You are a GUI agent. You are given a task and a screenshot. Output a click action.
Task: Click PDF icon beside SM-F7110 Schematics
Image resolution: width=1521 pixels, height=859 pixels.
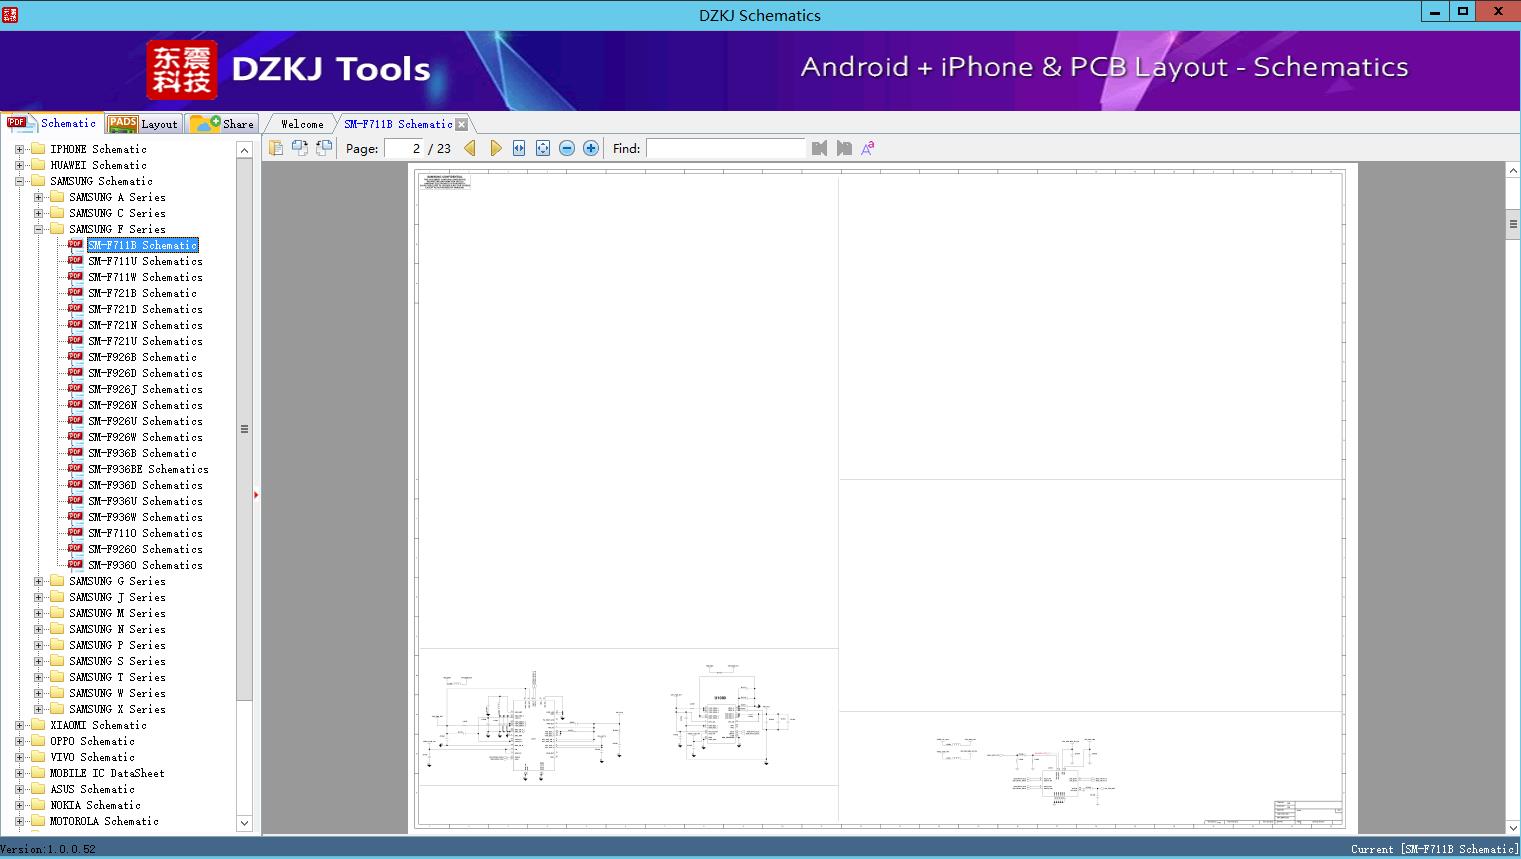click(75, 533)
